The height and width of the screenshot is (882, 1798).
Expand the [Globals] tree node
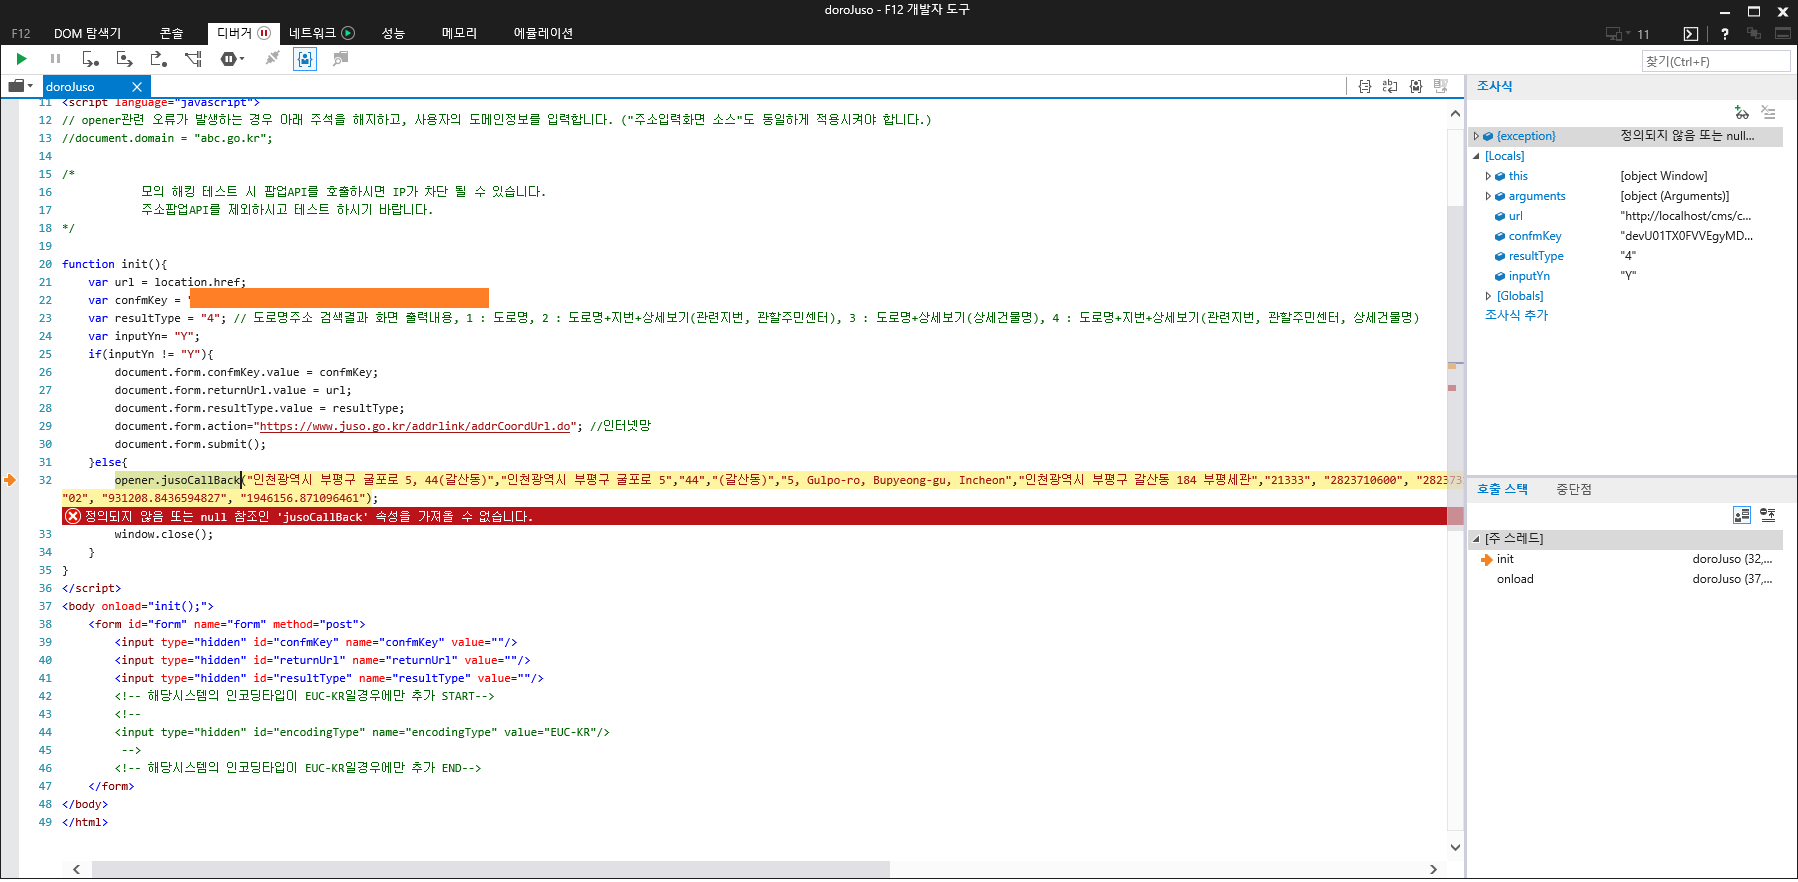[1488, 296]
